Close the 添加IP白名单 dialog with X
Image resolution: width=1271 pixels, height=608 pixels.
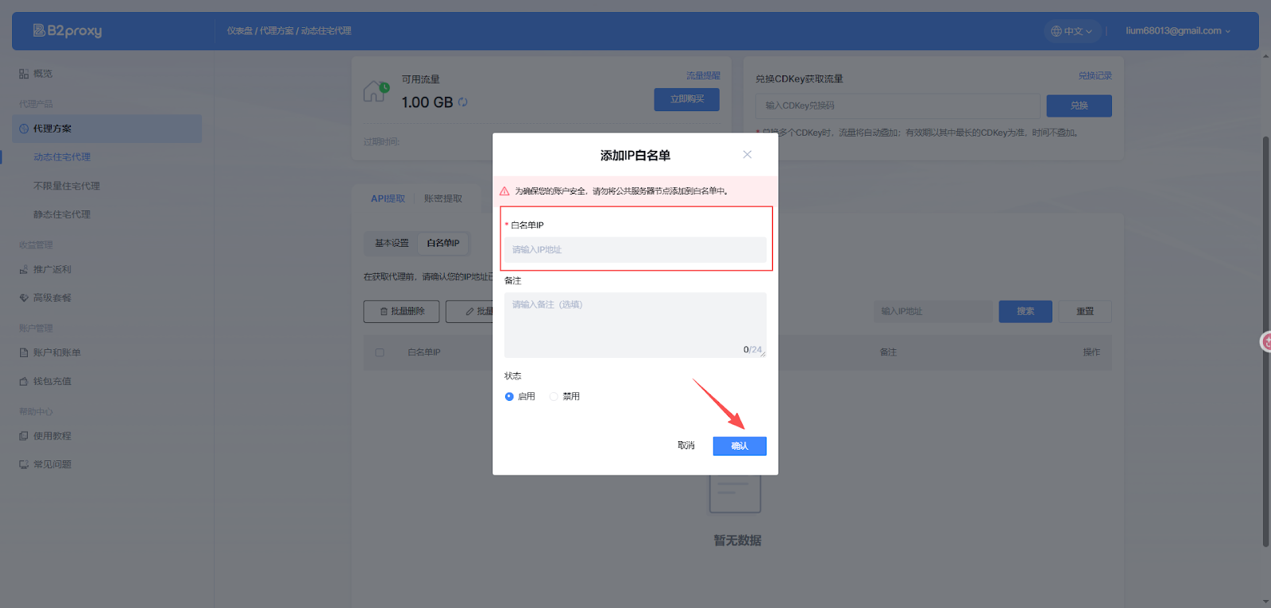747,155
